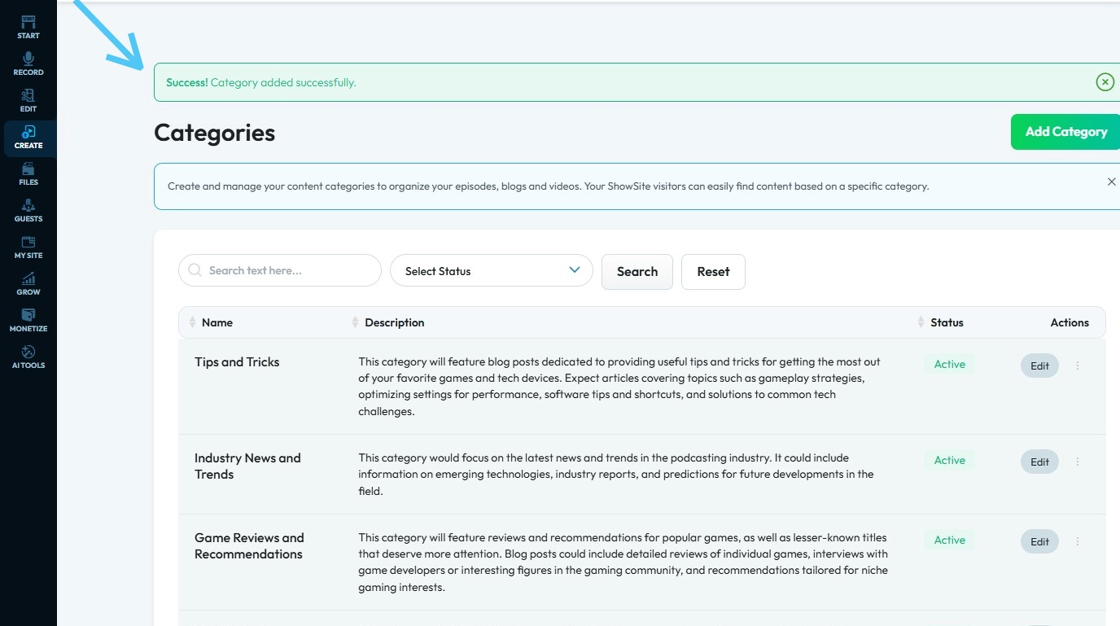Open the GROW analytics section
Viewport: 1120px width, 626px height.
tap(28, 284)
